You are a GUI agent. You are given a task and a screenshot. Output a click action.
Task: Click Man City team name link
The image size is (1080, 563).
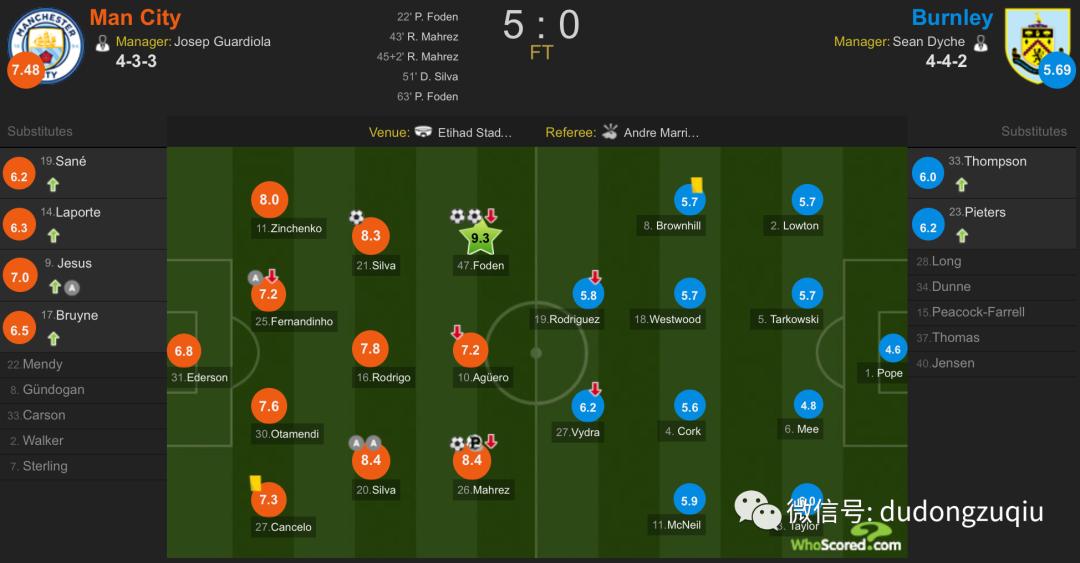[x=135, y=18]
